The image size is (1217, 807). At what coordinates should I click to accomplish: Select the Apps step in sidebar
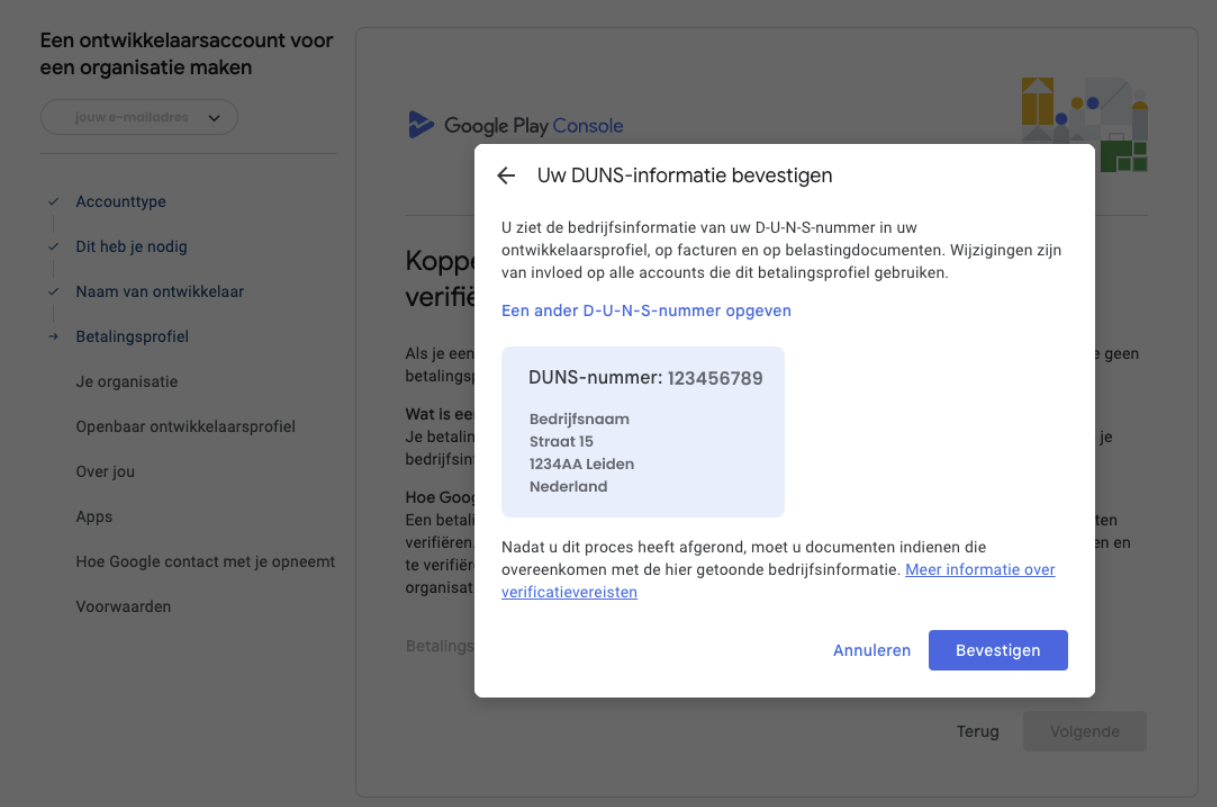click(94, 517)
